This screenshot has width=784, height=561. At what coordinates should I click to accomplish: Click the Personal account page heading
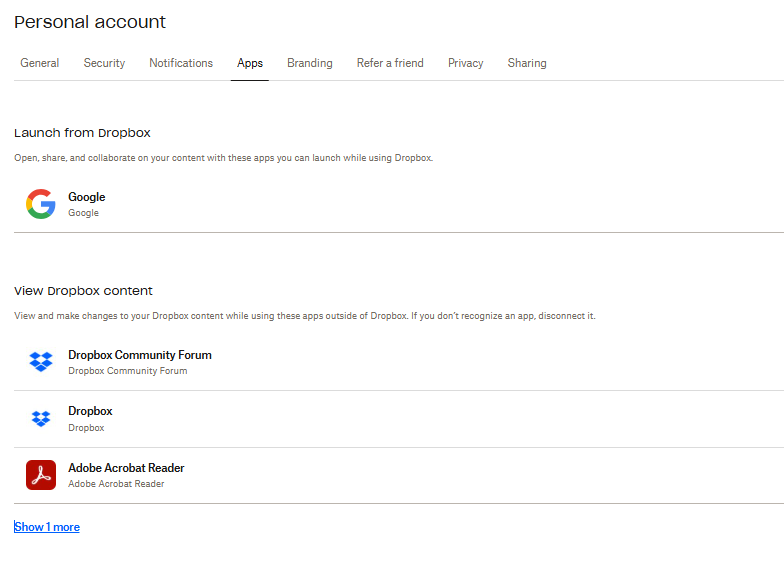click(90, 22)
